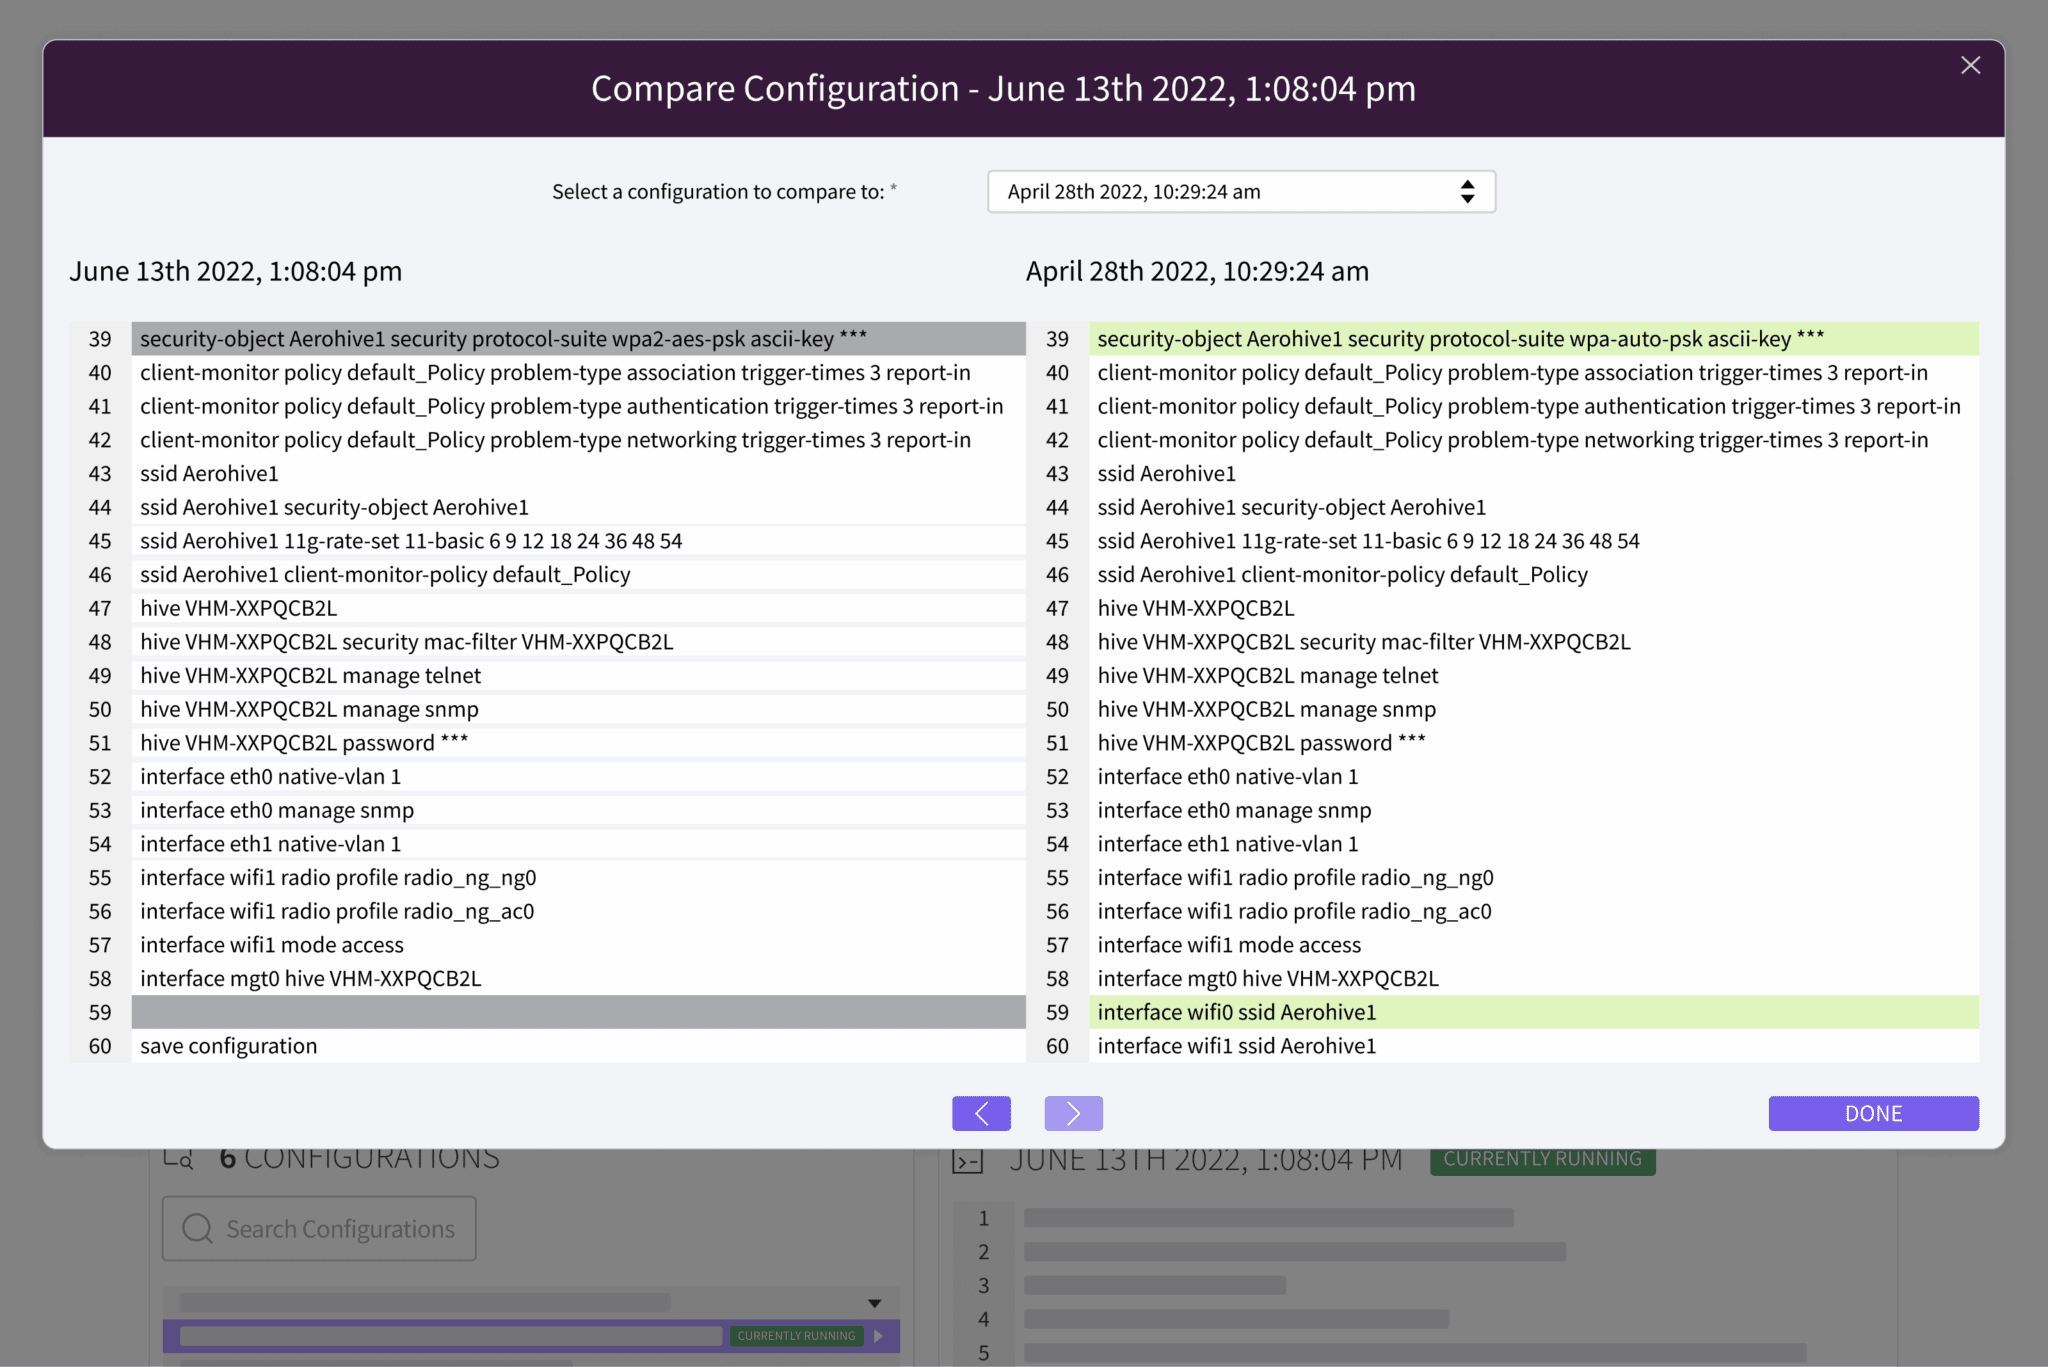This screenshot has height=1367, width=2048.
Task: Click the magnifier icon in search box
Action: (198, 1229)
